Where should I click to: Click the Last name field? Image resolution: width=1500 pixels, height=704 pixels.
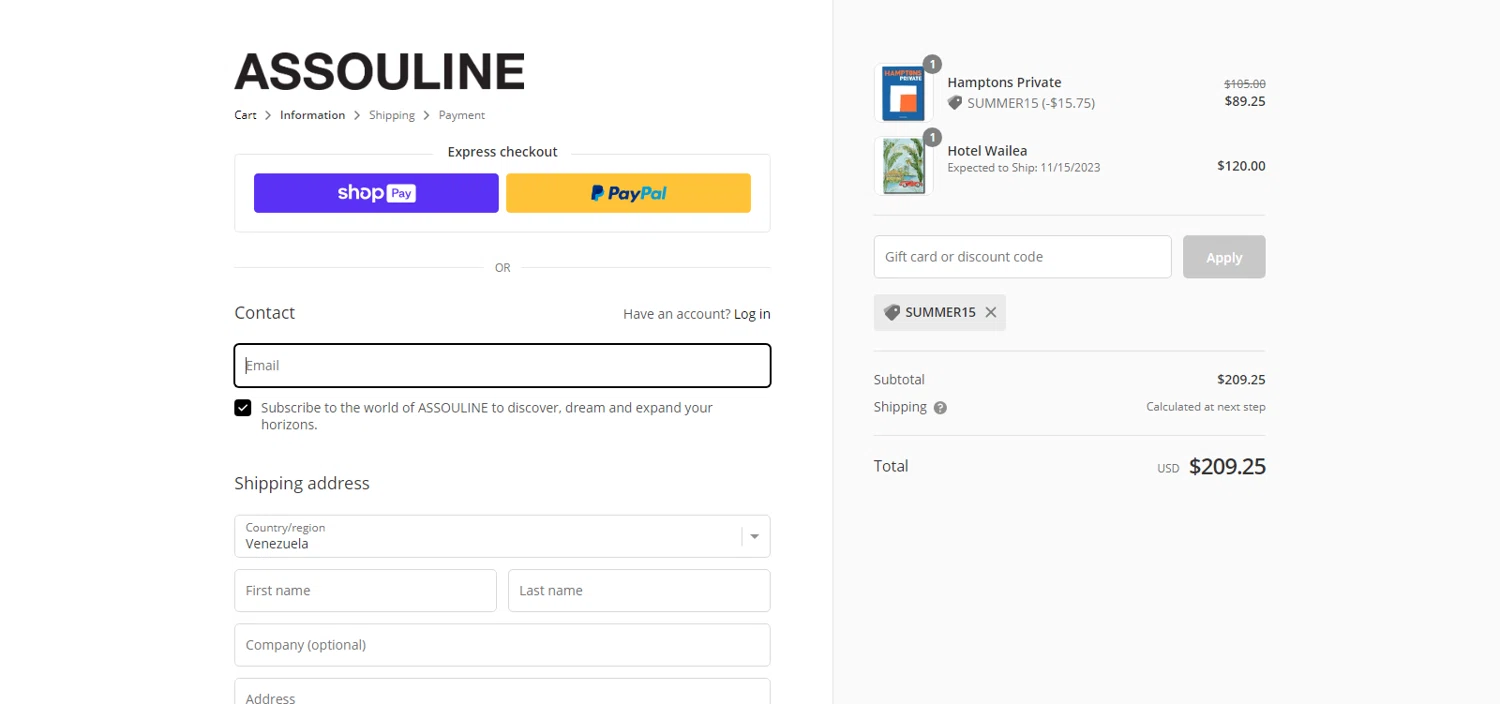639,590
